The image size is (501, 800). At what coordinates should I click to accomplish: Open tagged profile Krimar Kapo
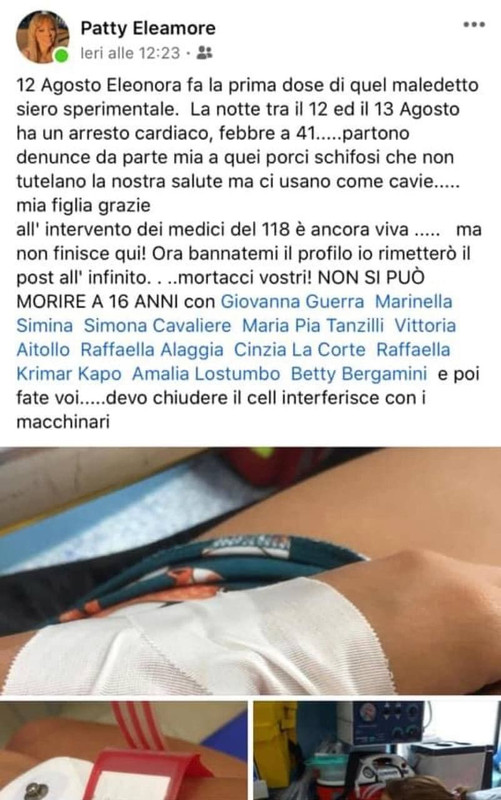tap(69, 373)
